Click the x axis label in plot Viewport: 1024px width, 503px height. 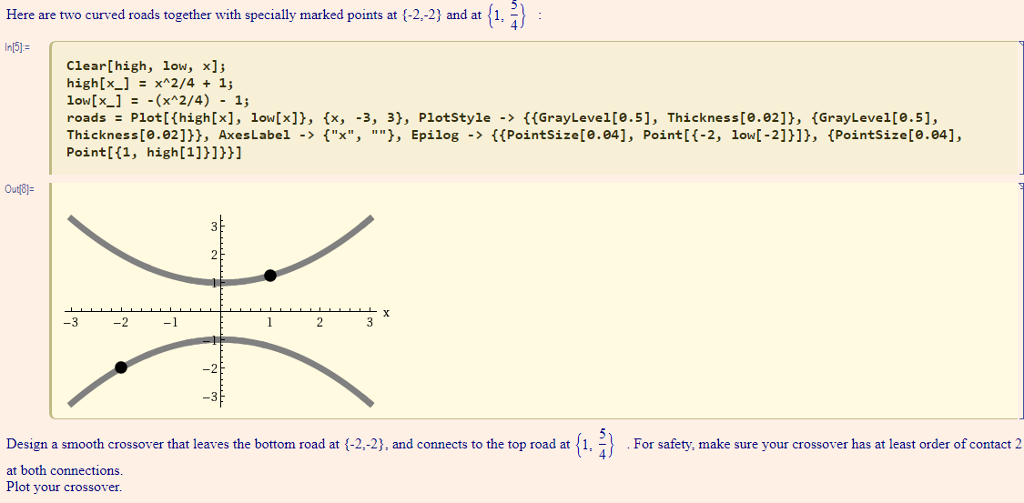[386, 312]
